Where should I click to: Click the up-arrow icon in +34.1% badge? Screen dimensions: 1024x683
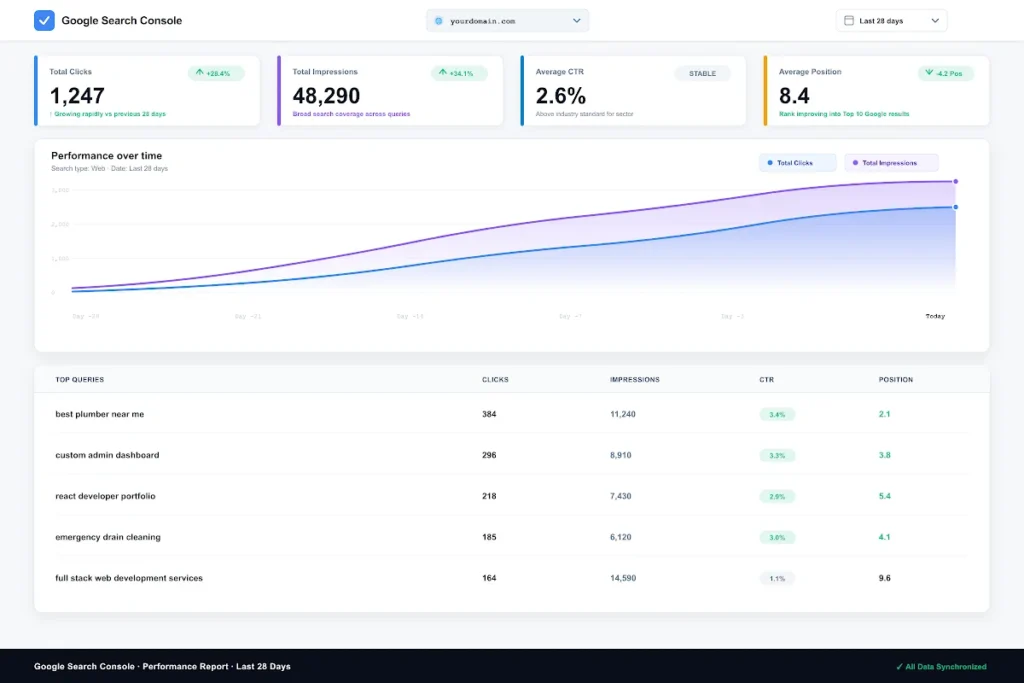click(443, 72)
